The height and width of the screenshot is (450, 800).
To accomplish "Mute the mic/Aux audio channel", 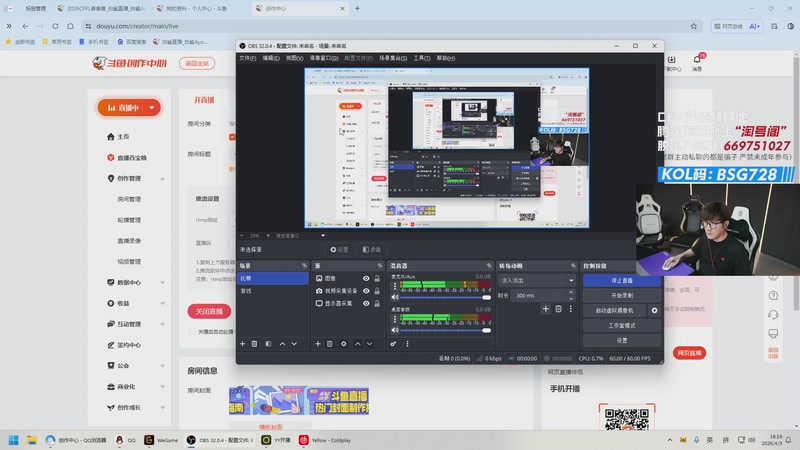I will 395,297.
